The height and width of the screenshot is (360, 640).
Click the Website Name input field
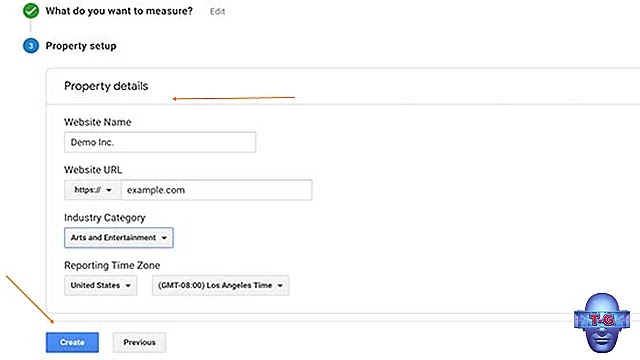[160, 142]
